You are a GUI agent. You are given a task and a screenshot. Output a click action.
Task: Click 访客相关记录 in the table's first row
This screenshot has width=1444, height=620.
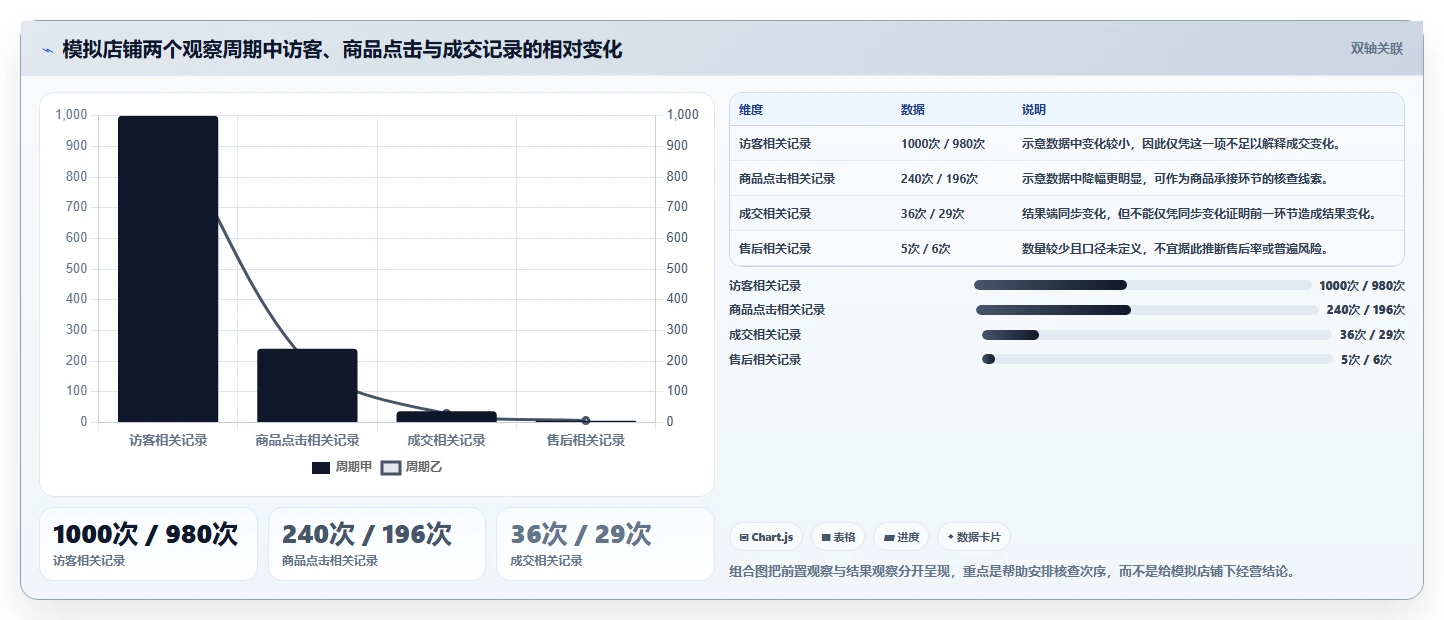click(775, 144)
